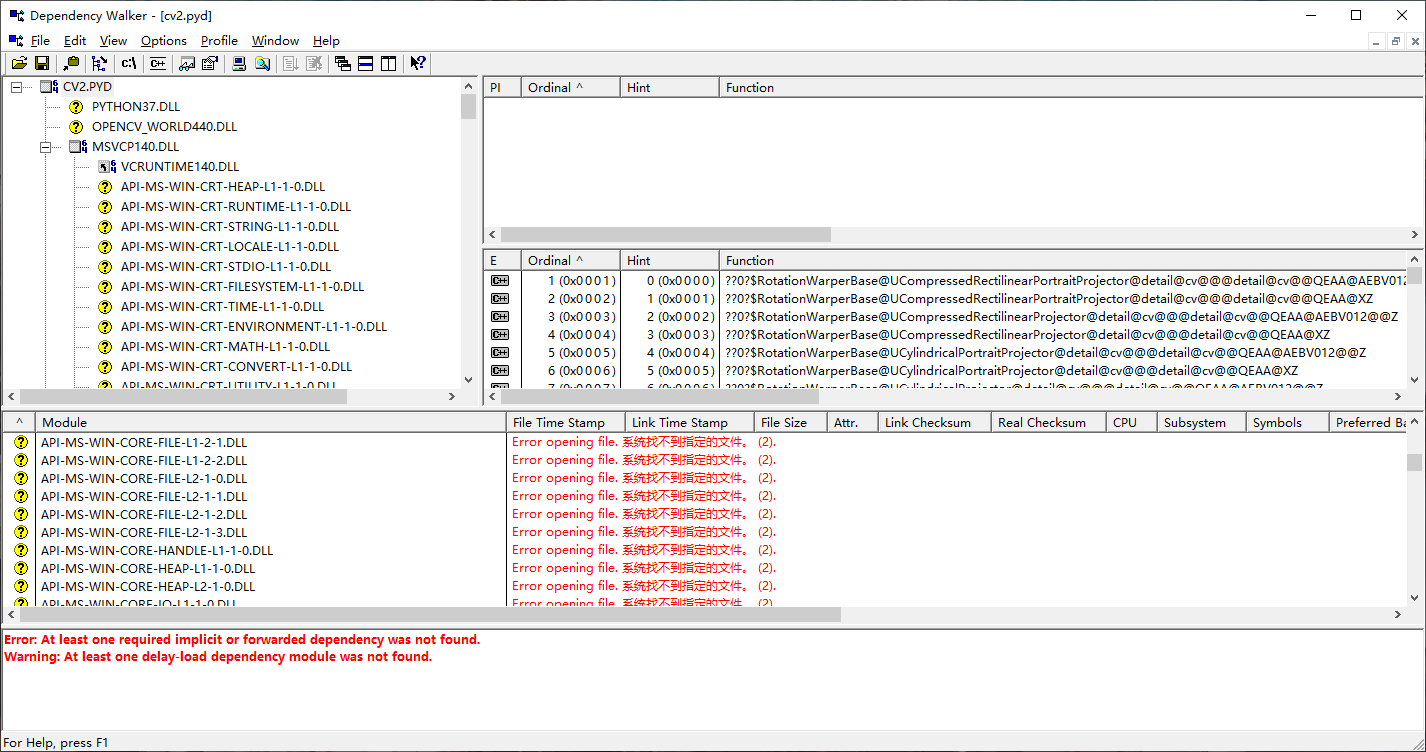Sort export list by Function column header

[1063, 260]
